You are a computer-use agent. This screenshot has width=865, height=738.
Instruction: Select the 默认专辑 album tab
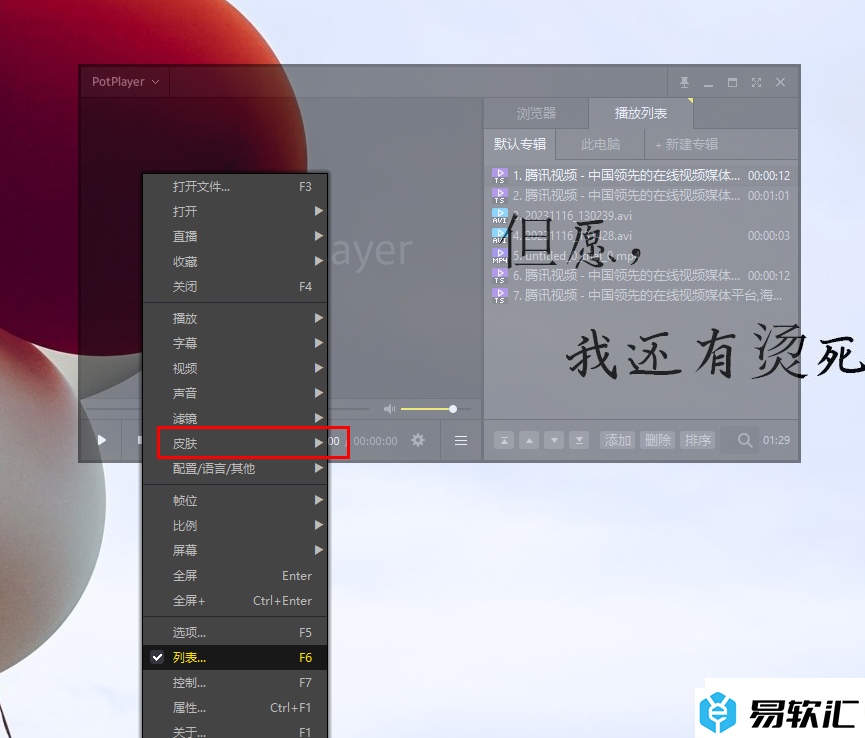tap(520, 145)
